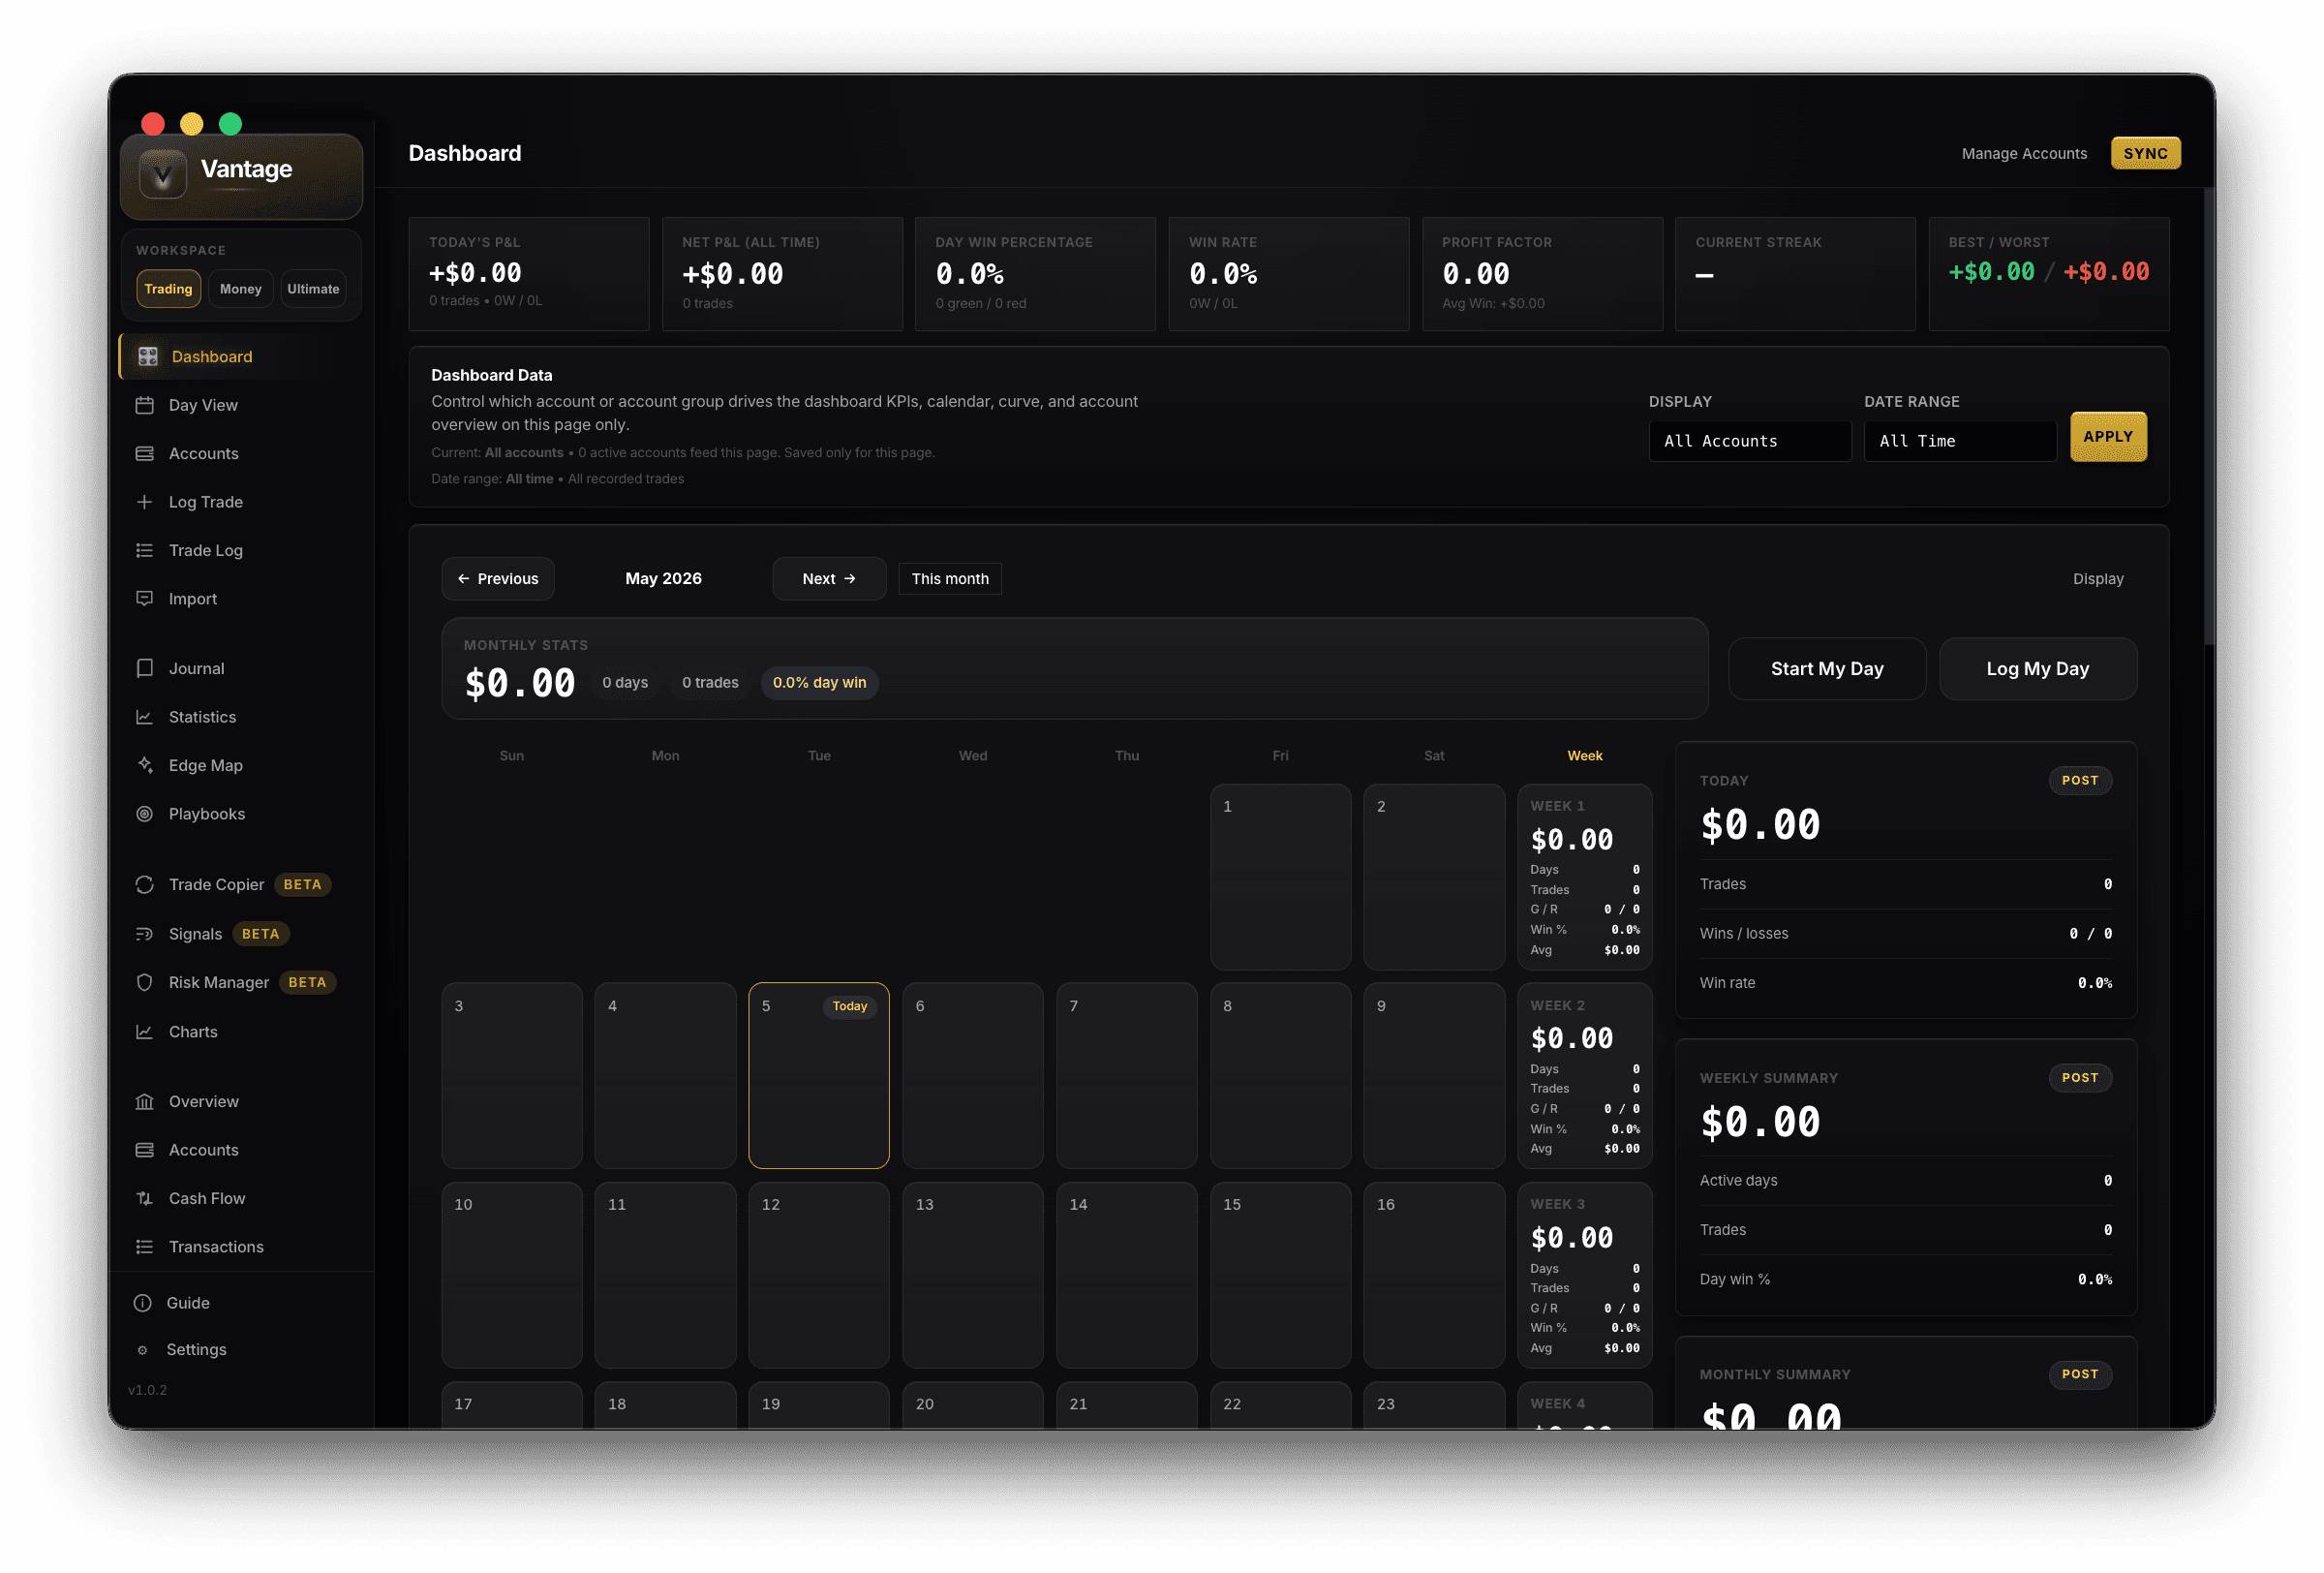Viewport: 2324px width, 1573px height.
Task: Click the Settings gear icon
Action: click(142, 1350)
